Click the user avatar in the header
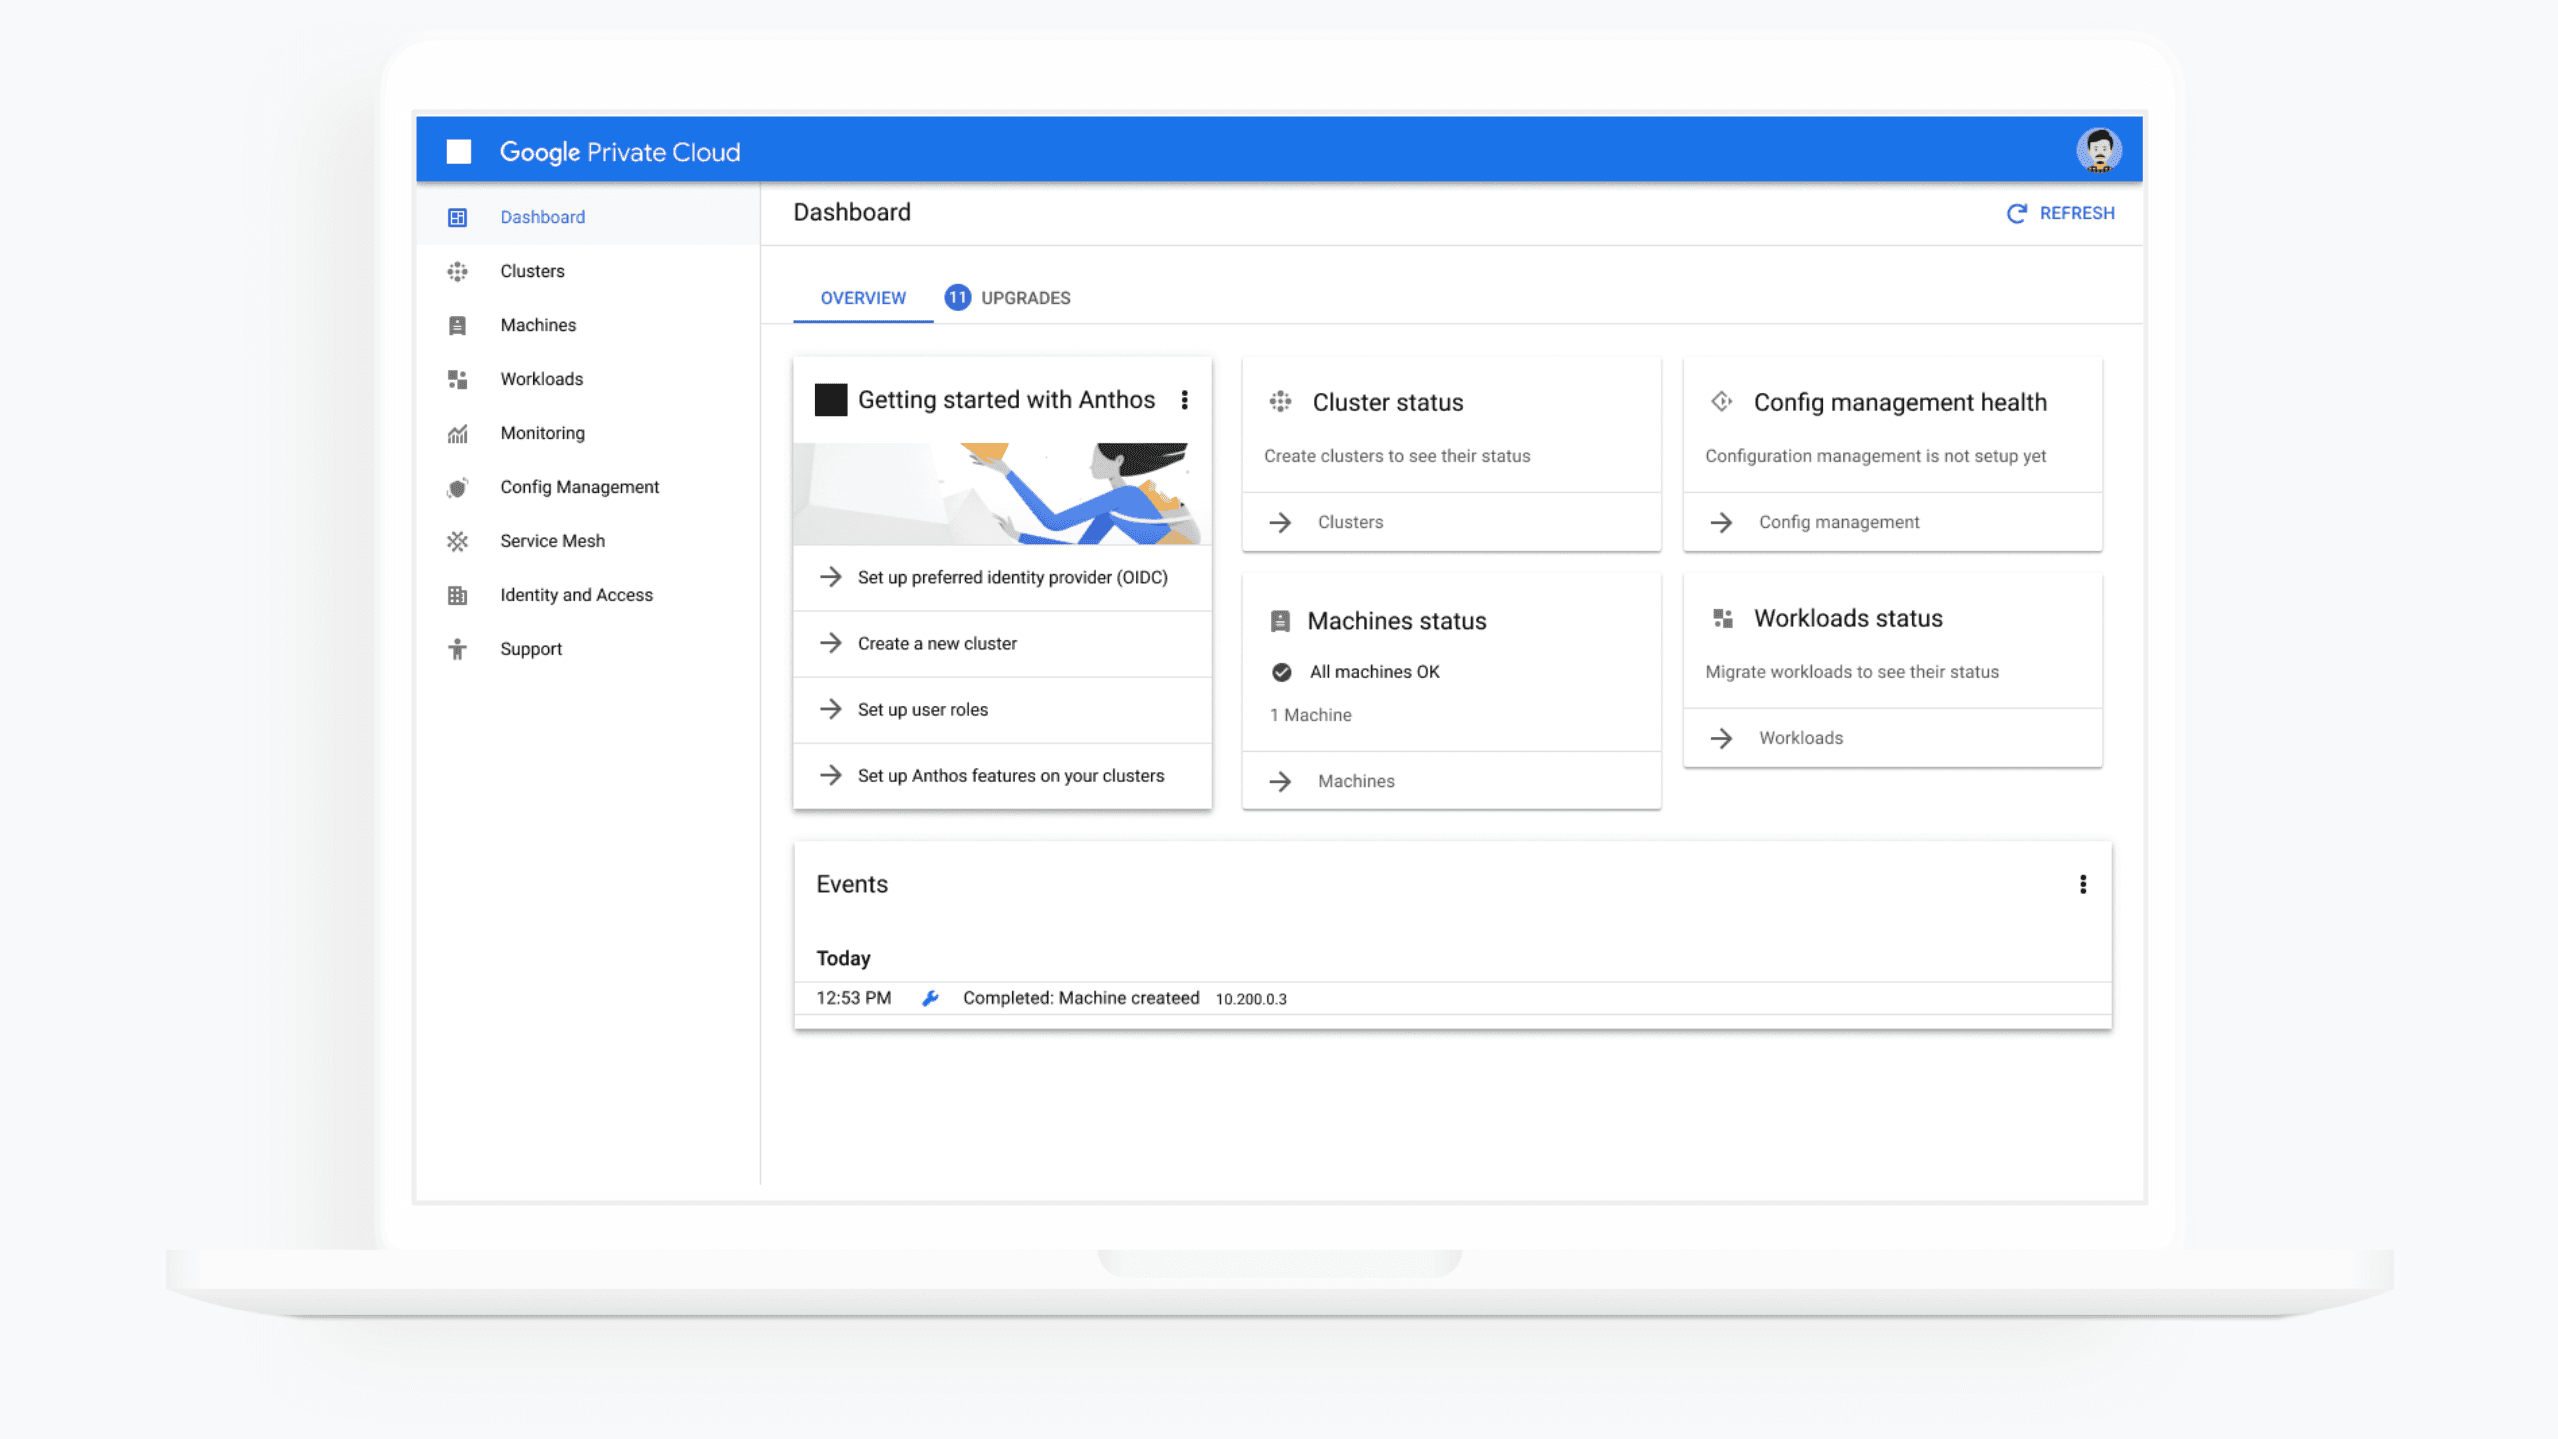Viewport: 2558px width, 1439px height. coord(2098,151)
